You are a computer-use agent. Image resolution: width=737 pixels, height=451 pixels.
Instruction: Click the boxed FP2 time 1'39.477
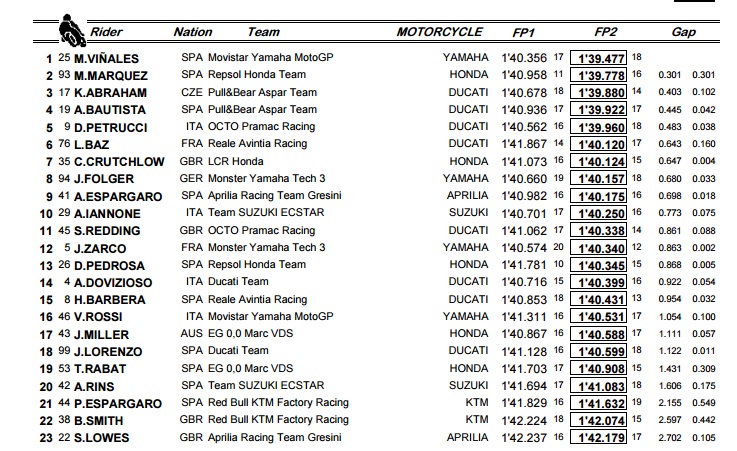click(599, 58)
